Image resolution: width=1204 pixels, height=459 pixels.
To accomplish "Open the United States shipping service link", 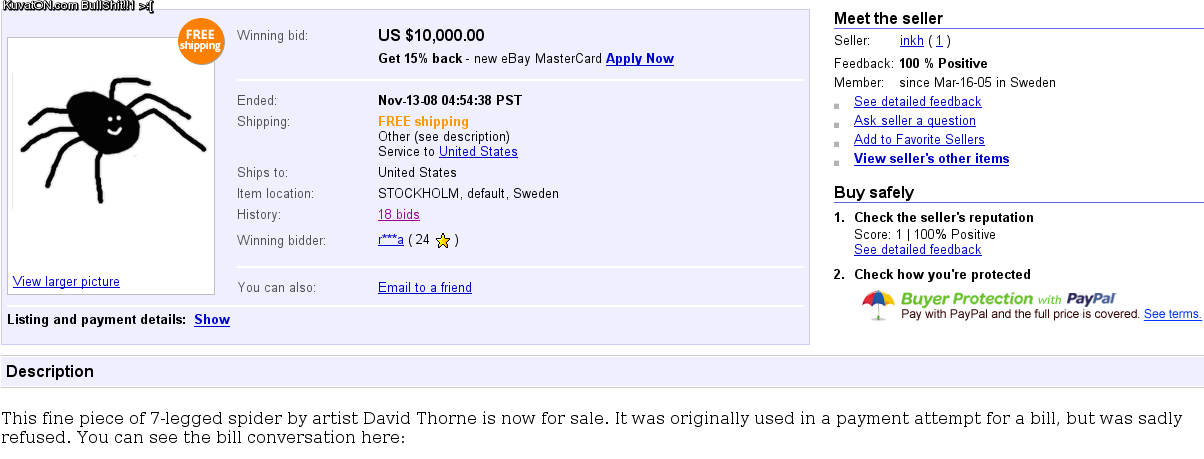I will [478, 152].
